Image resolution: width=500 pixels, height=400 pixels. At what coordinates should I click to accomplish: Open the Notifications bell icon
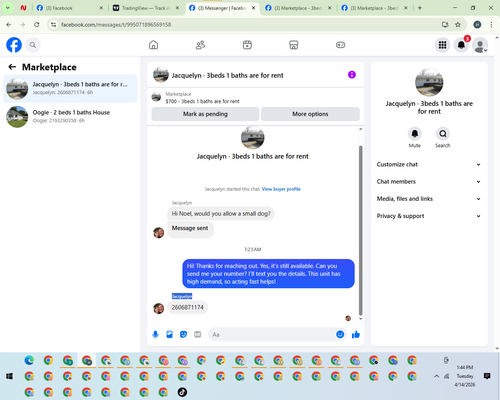(x=461, y=45)
